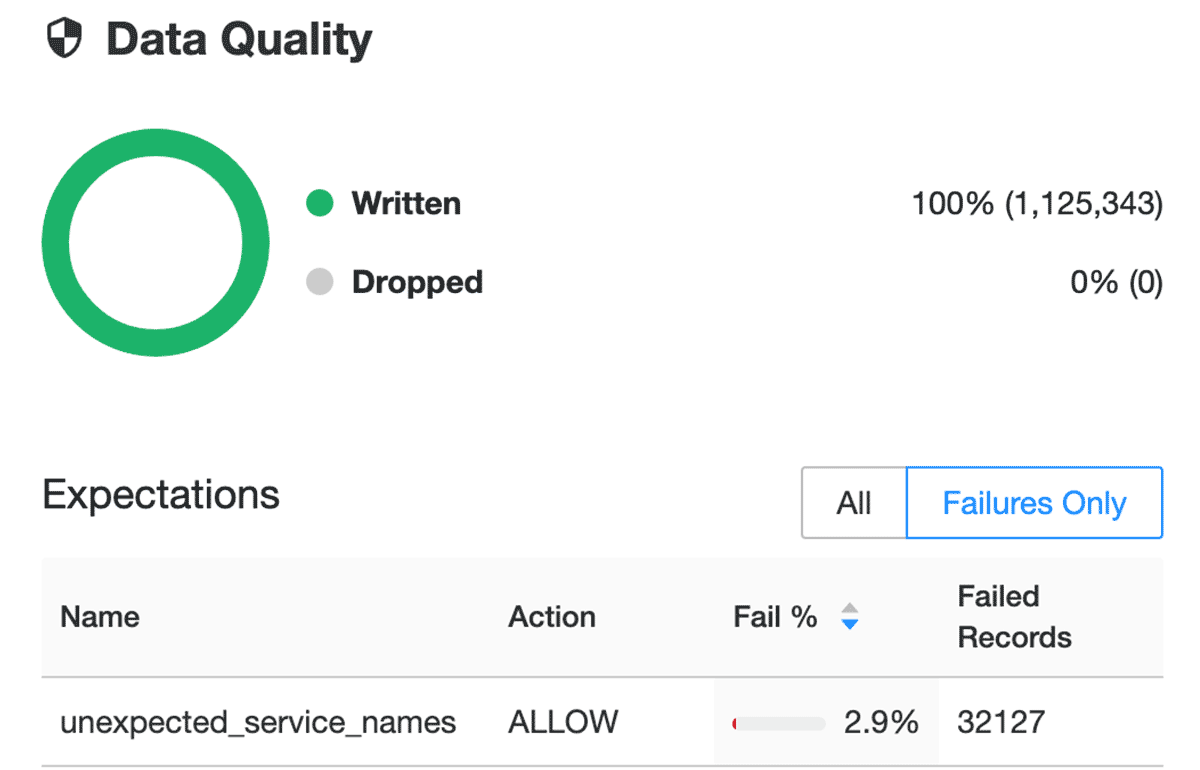Click the green Written legend dot
Image resolution: width=1200 pixels, height=770 pixels.
[x=319, y=204]
